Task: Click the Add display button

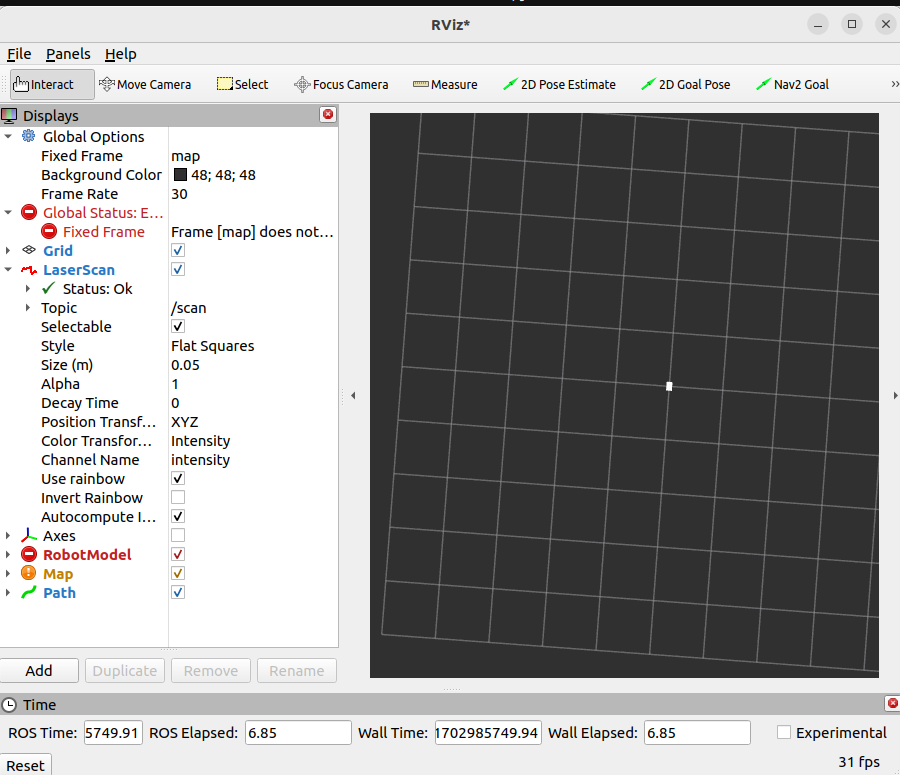Action: pyautogui.click(x=39, y=671)
